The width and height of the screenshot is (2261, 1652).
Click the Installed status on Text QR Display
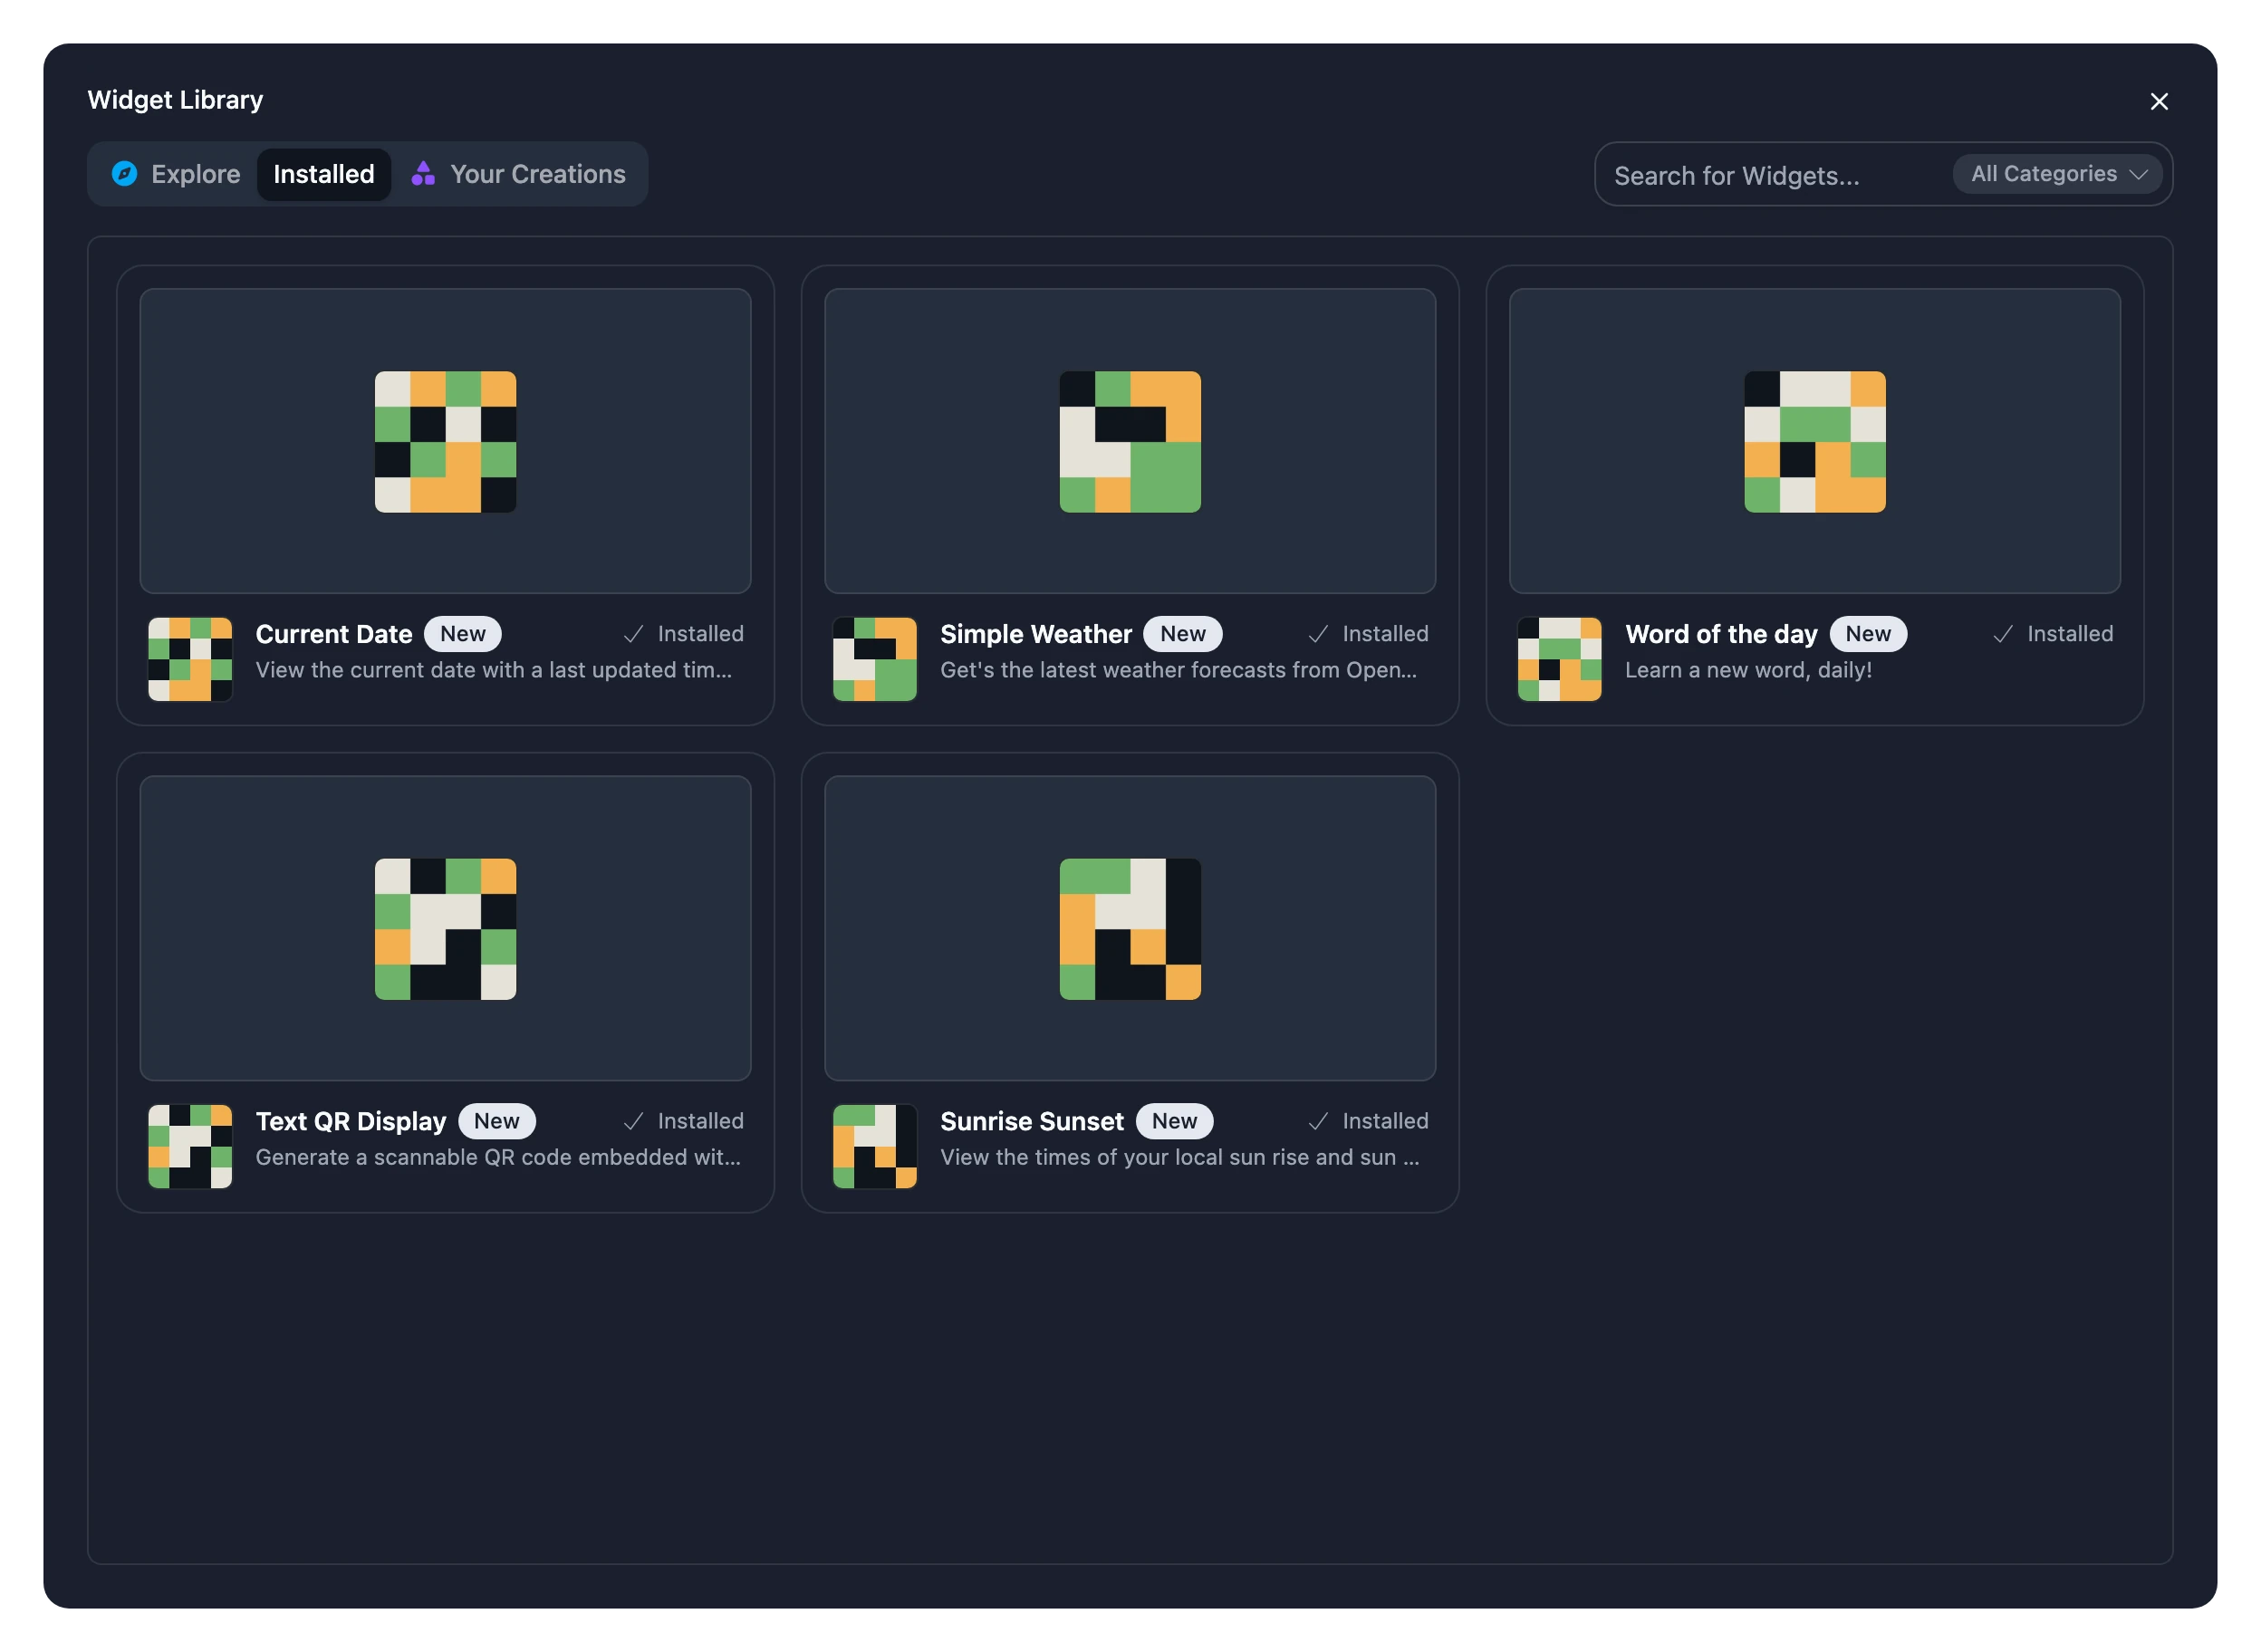coord(684,1121)
